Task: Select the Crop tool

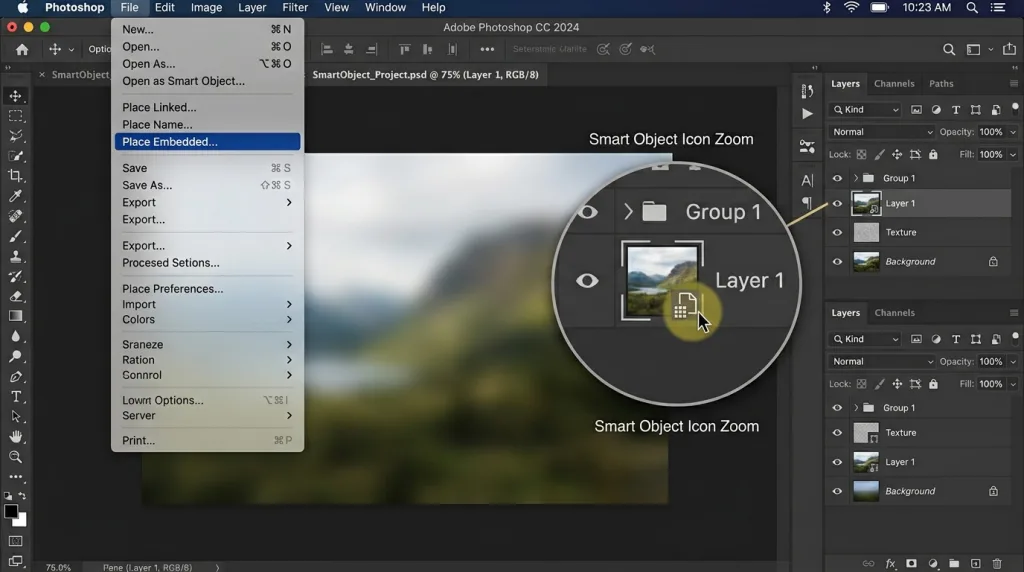Action: tap(16, 176)
